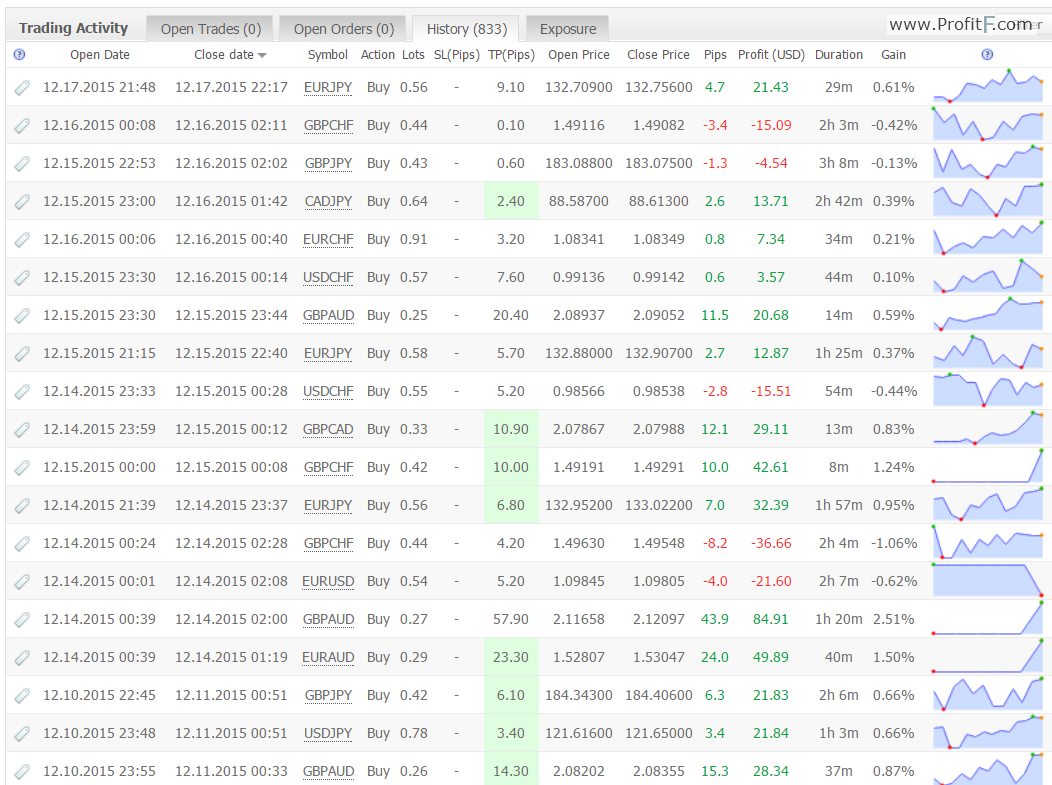Sort the table by the Open Date header

(x=100, y=55)
